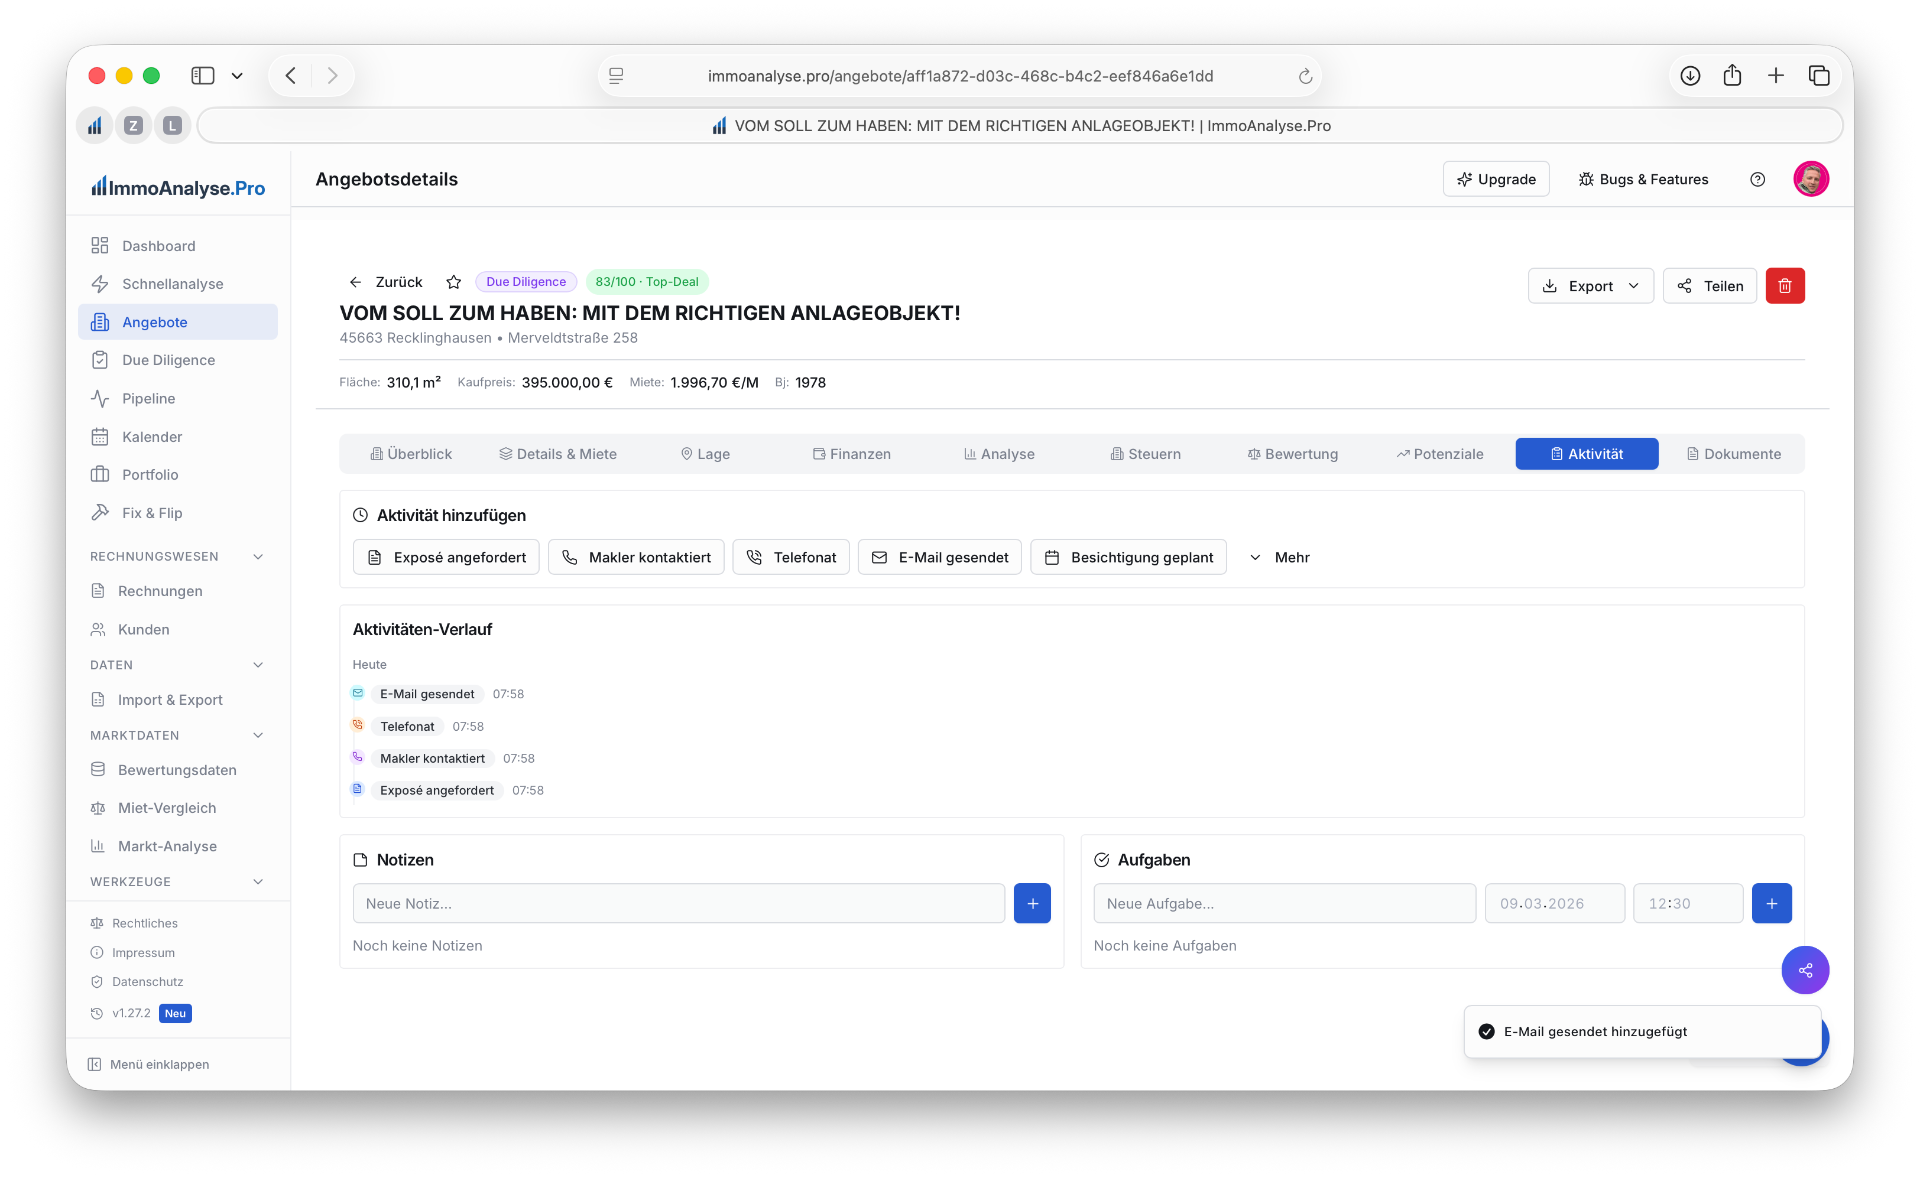Reload the page in Safari
Screen dimensions: 1920x1178
(1305, 76)
